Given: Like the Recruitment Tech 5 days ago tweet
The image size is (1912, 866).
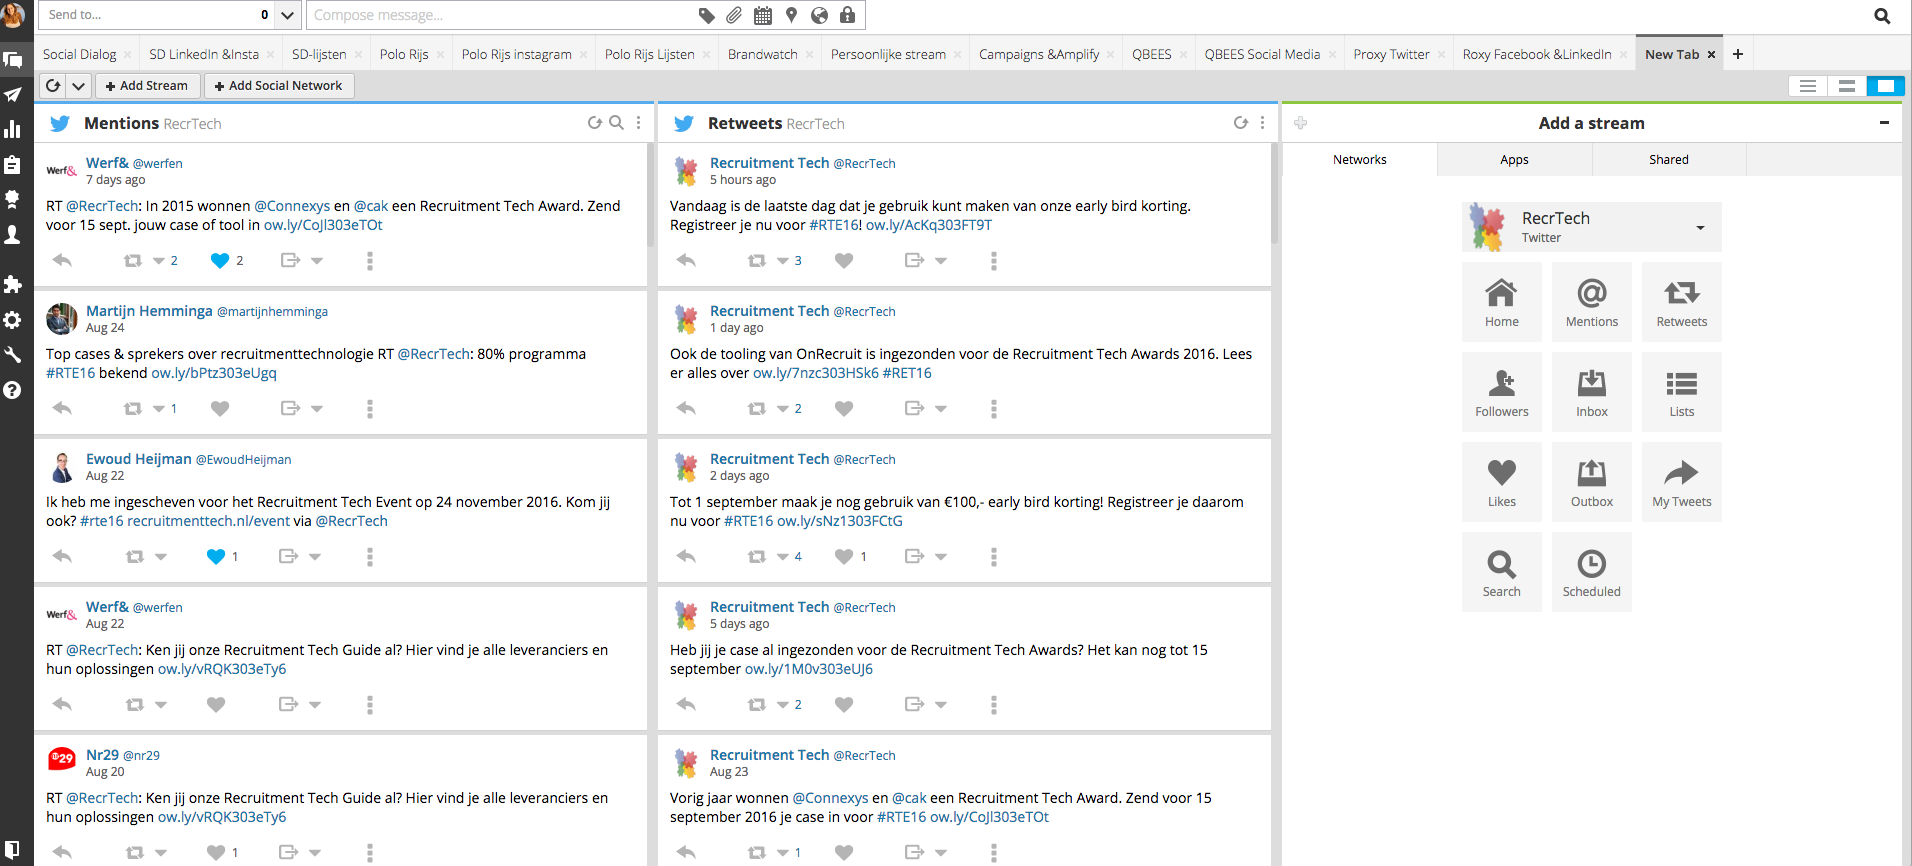Looking at the screenshot, I should 844,704.
